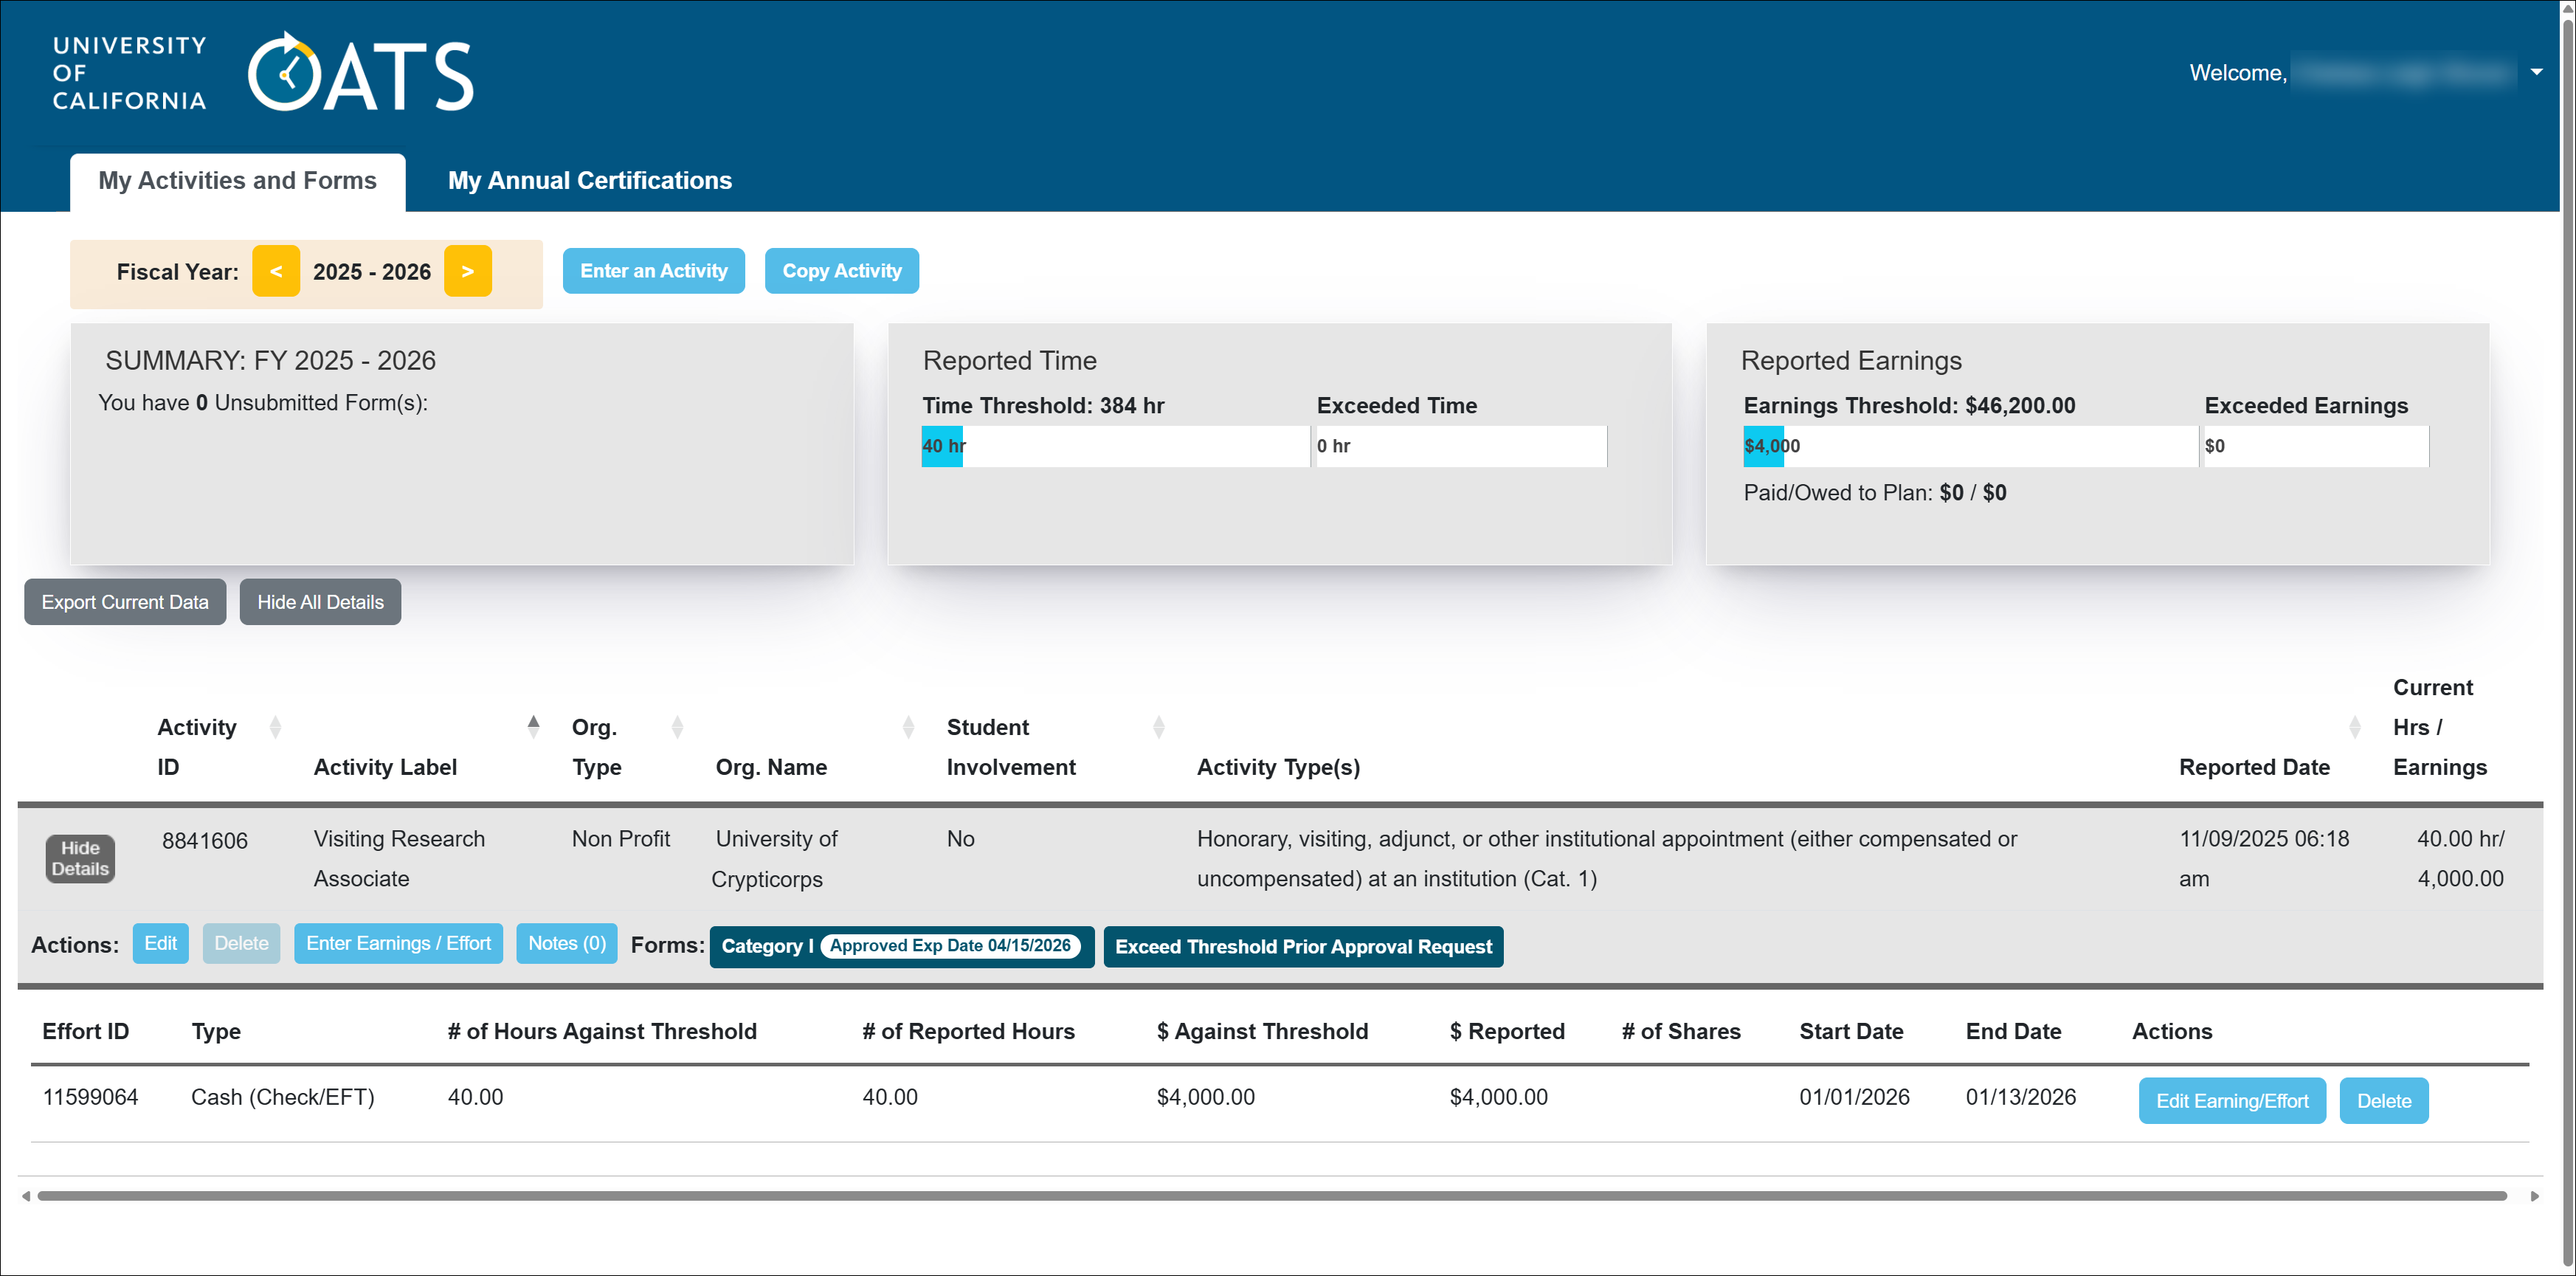Viewport: 2576px width, 1276px height.
Task: Go to next fiscal year arrow
Action: click(467, 271)
